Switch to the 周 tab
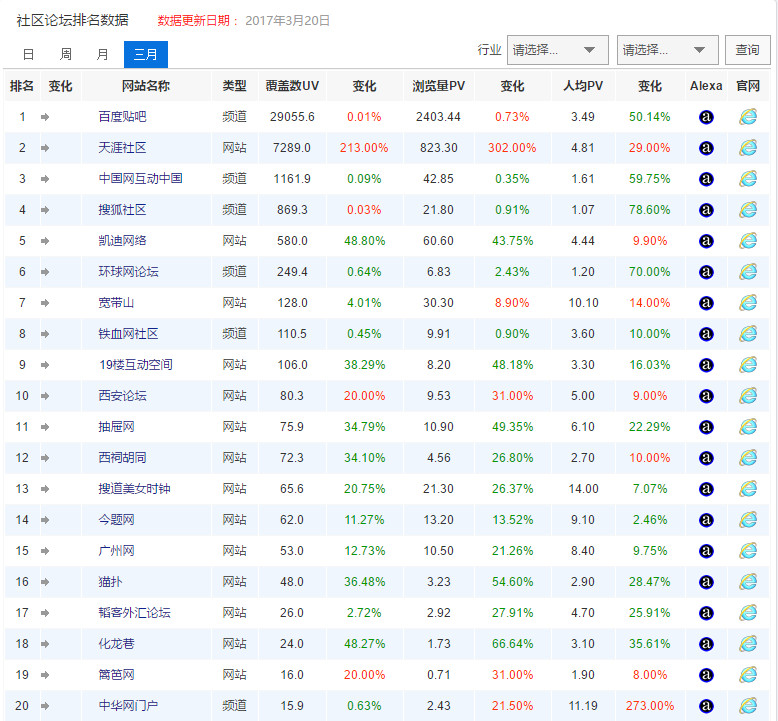Viewport: 778px width, 721px height. pyautogui.click(x=65, y=54)
